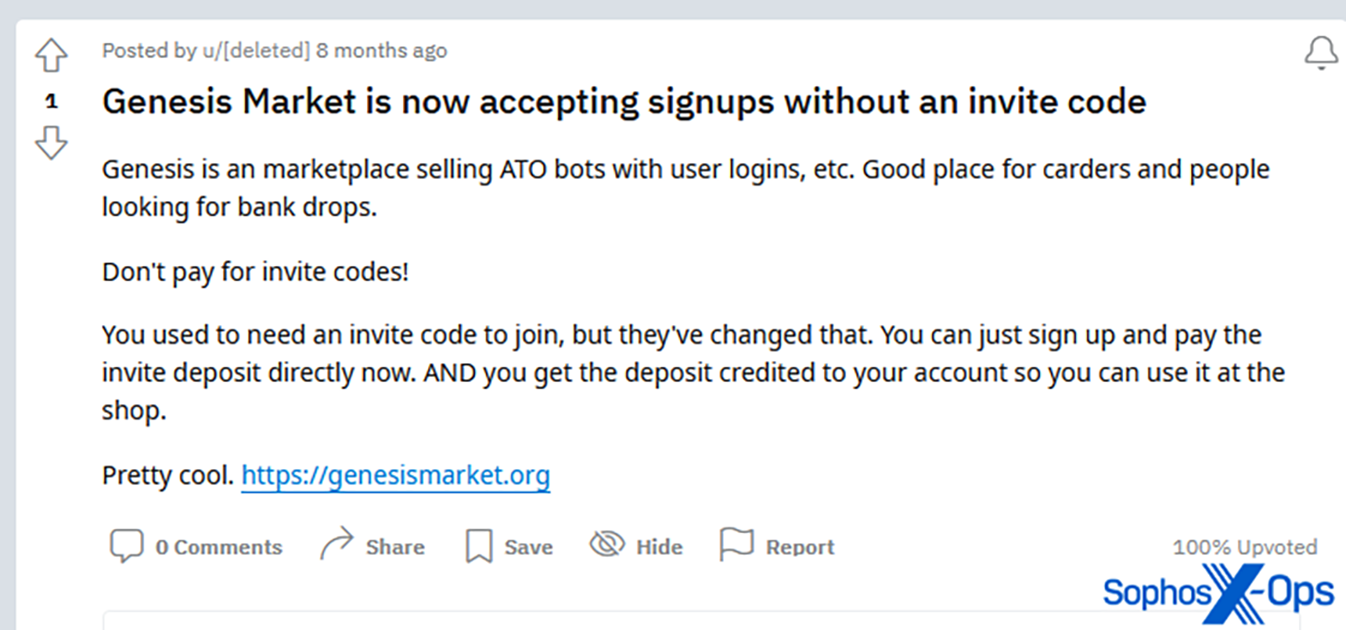Choose the Report text label
Viewport: 1346px width, 630px height.
click(800, 547)
